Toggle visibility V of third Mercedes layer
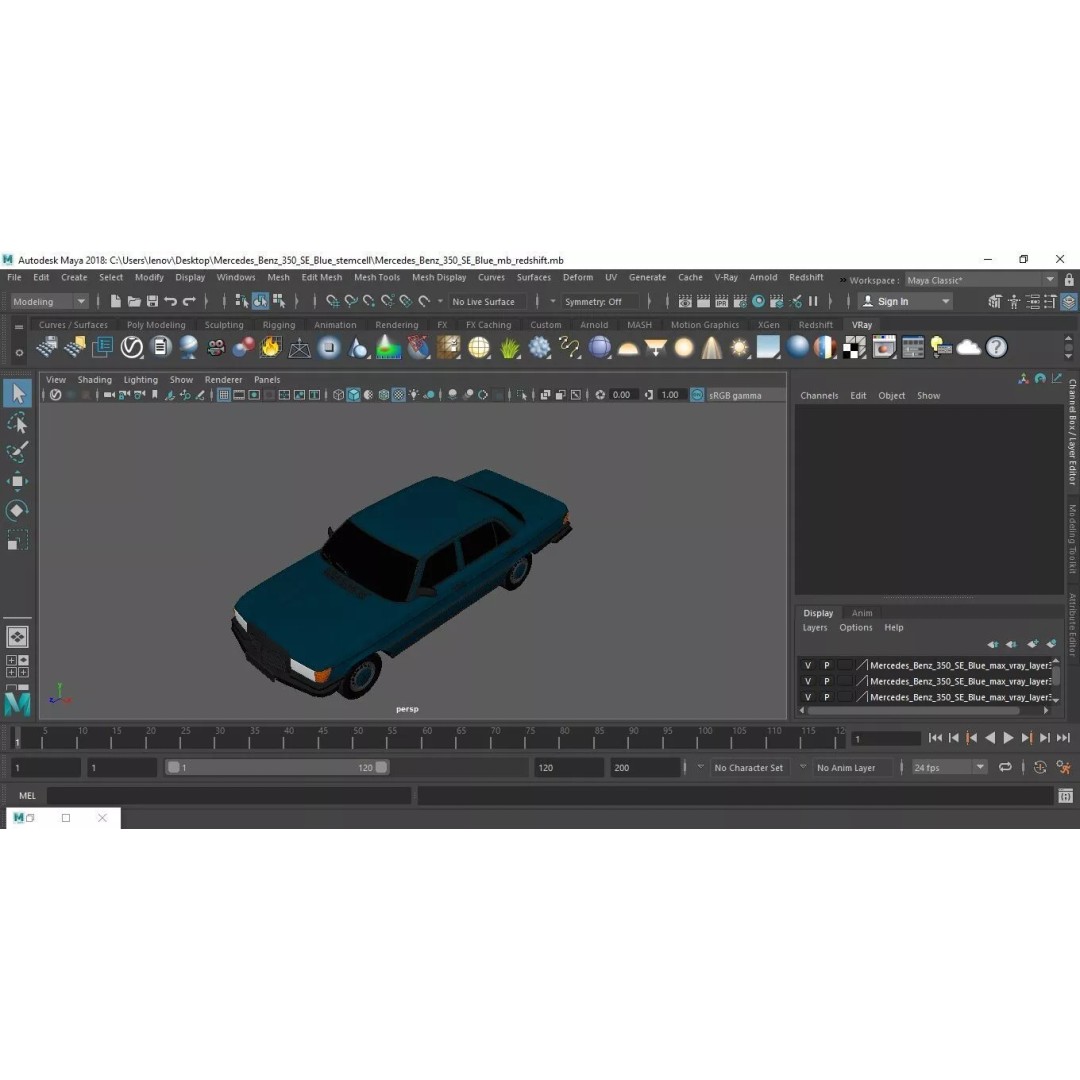Screen dimensions: 1080x1080 click(808, 697)
